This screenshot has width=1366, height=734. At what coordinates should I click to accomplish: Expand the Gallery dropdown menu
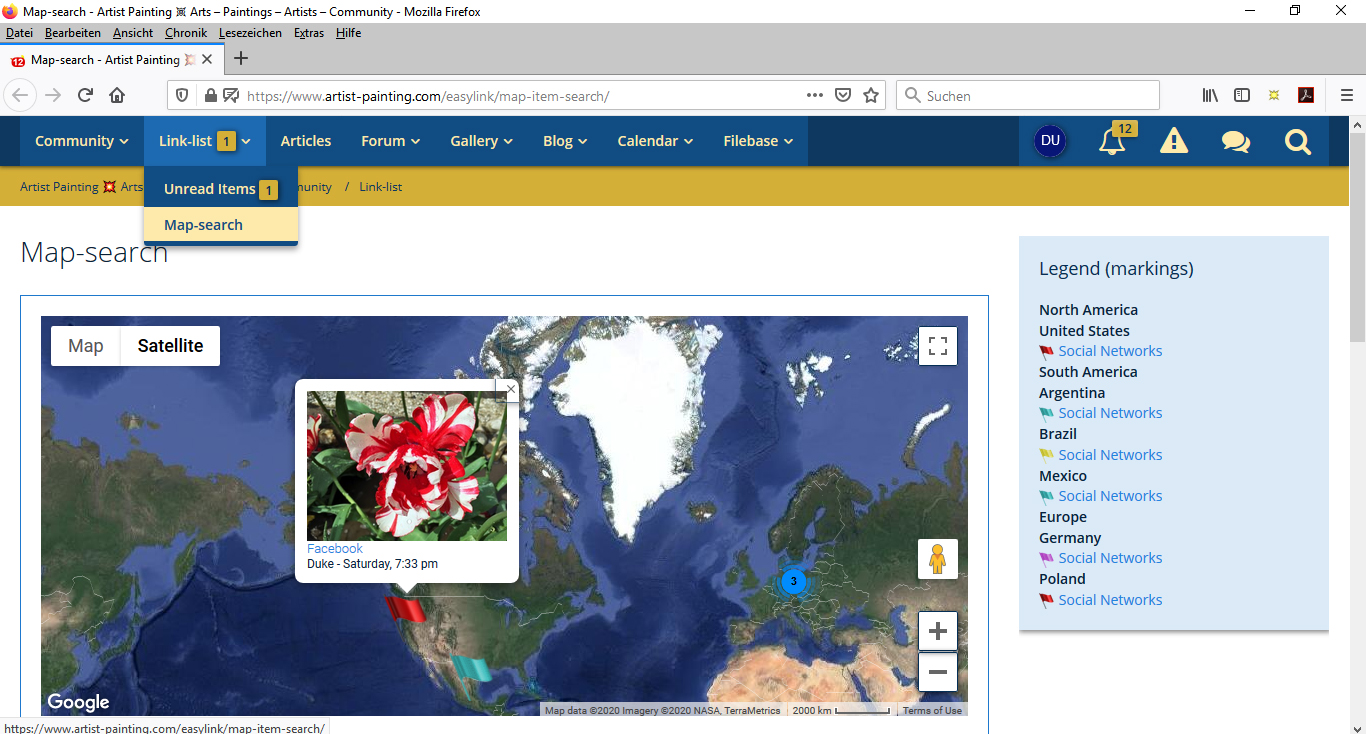[x=481, y=141]
